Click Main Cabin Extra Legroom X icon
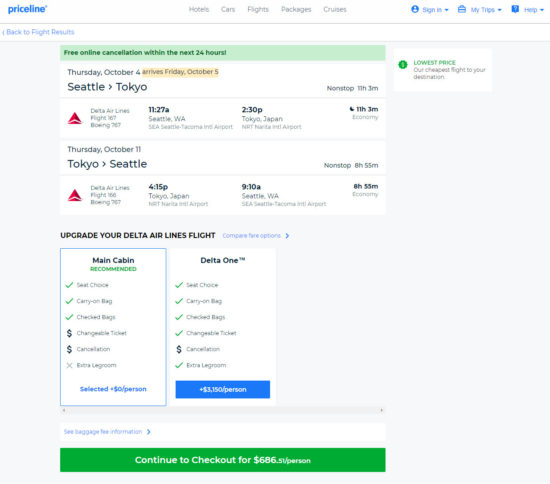The image size is (550, 484). coord(69,365)
